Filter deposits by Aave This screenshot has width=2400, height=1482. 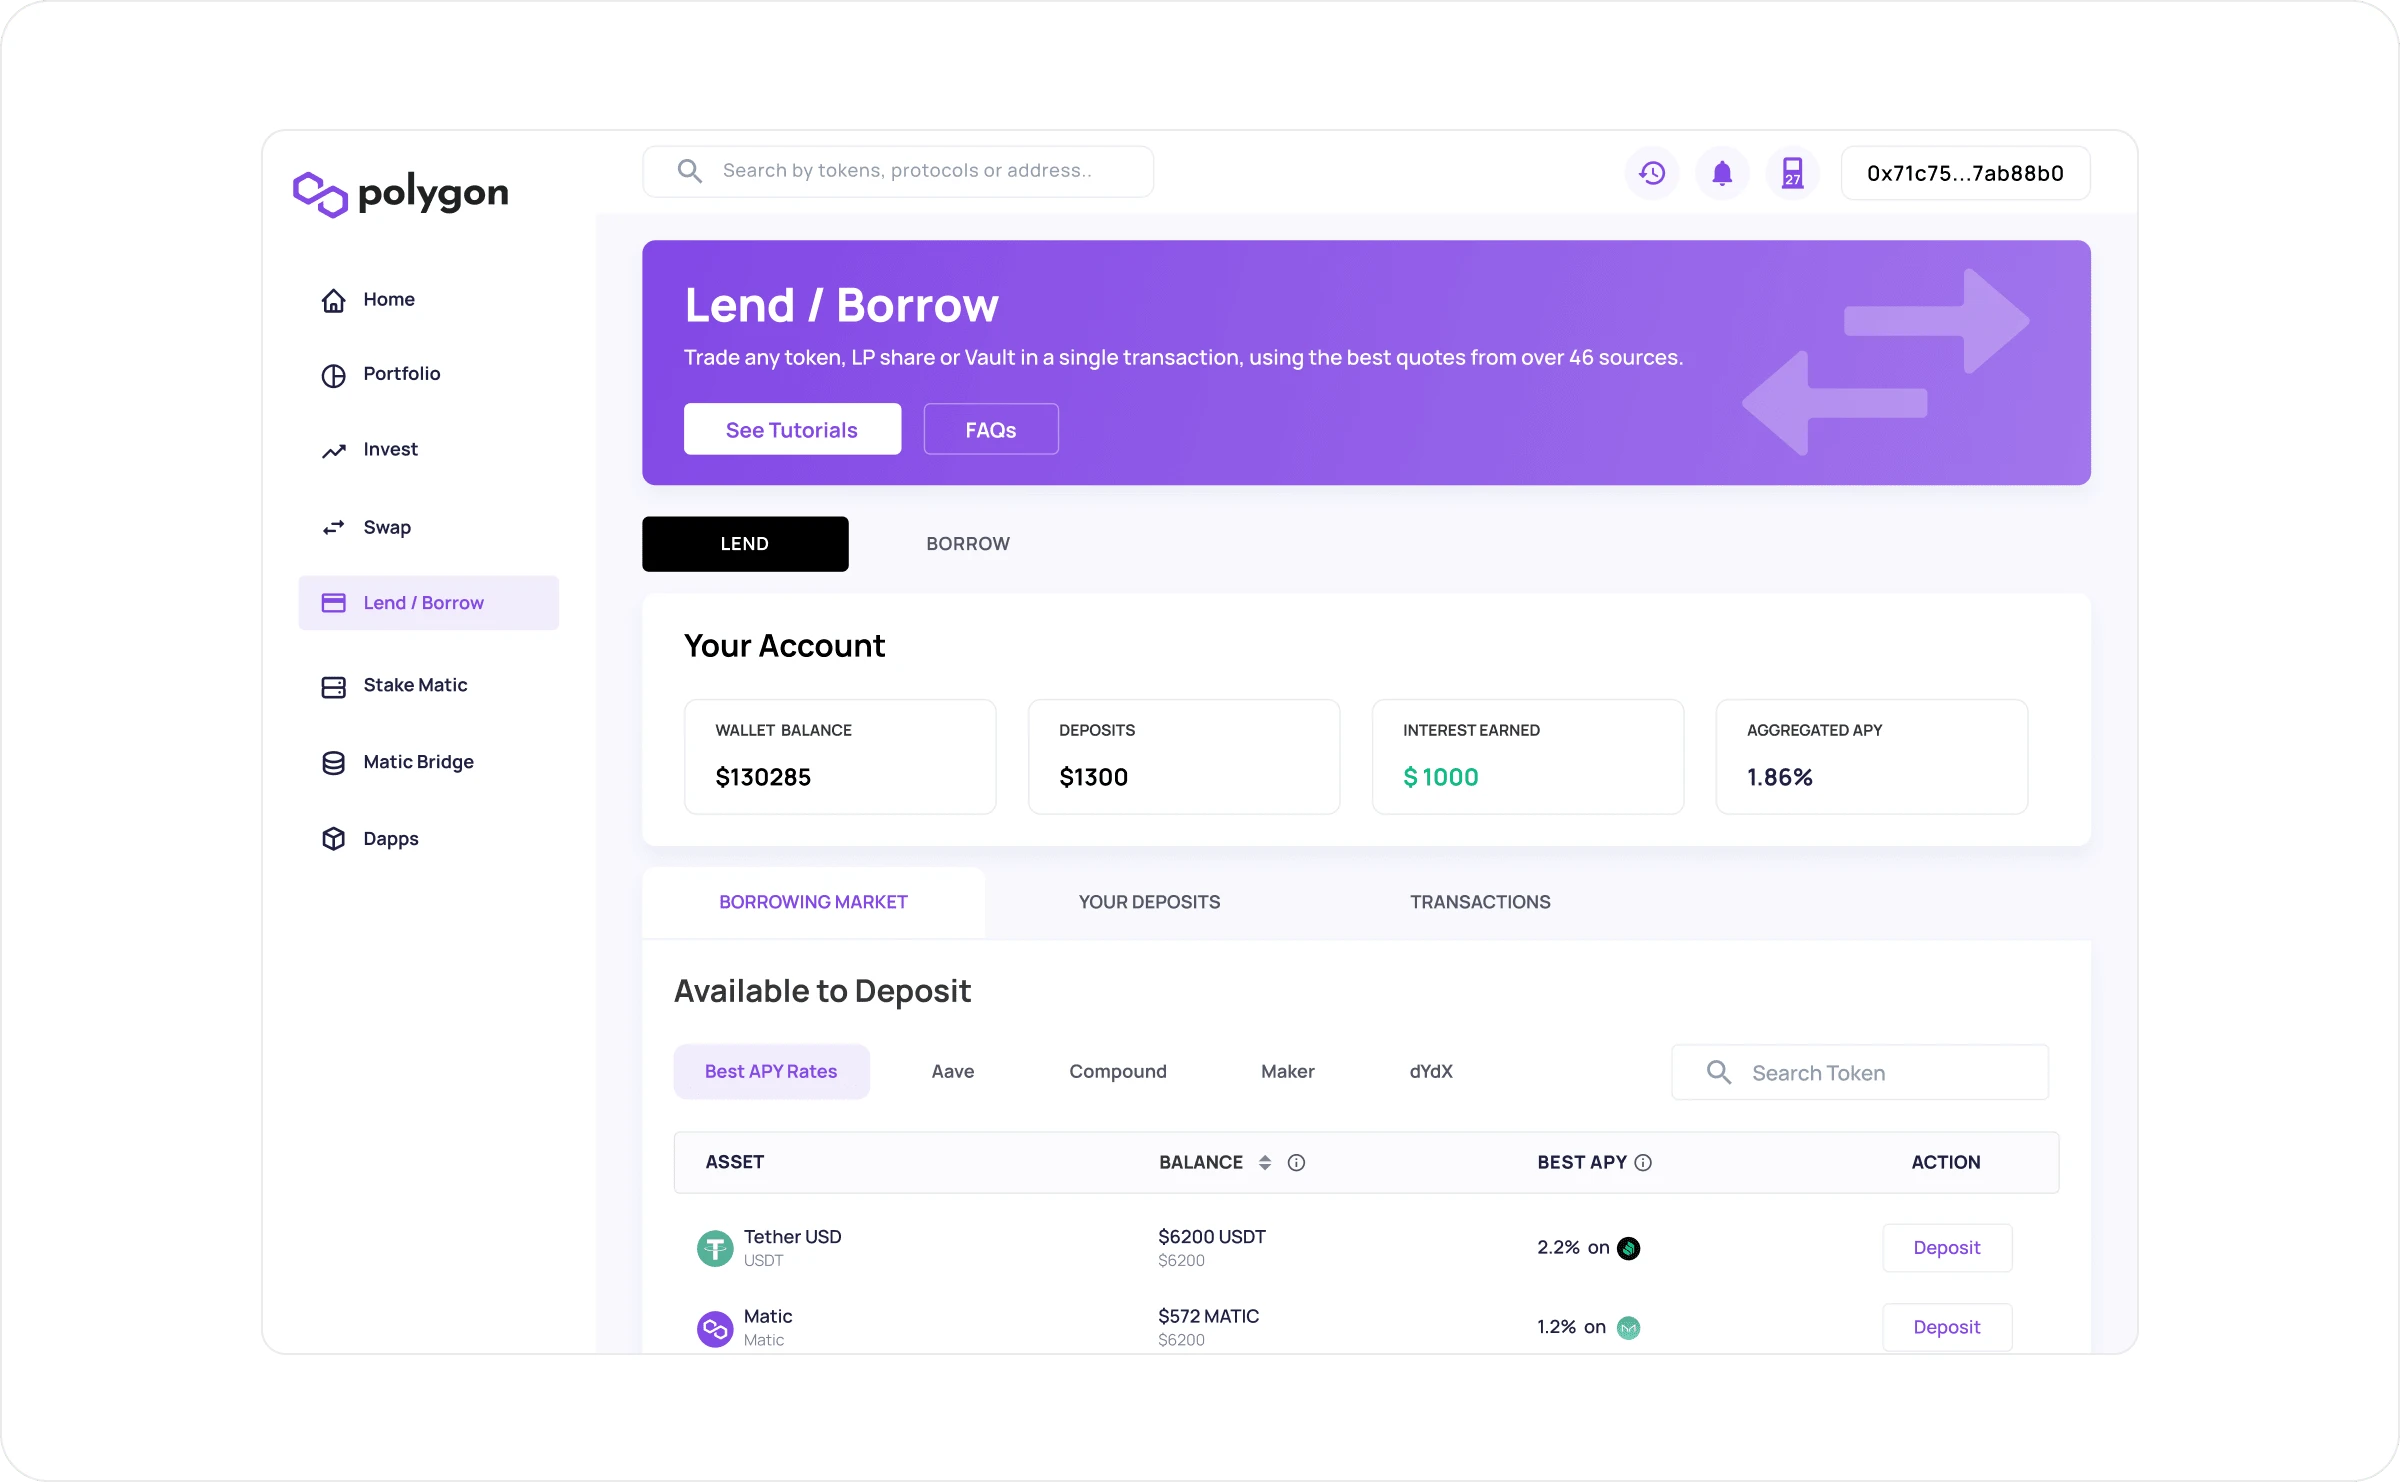(953, 1072)
